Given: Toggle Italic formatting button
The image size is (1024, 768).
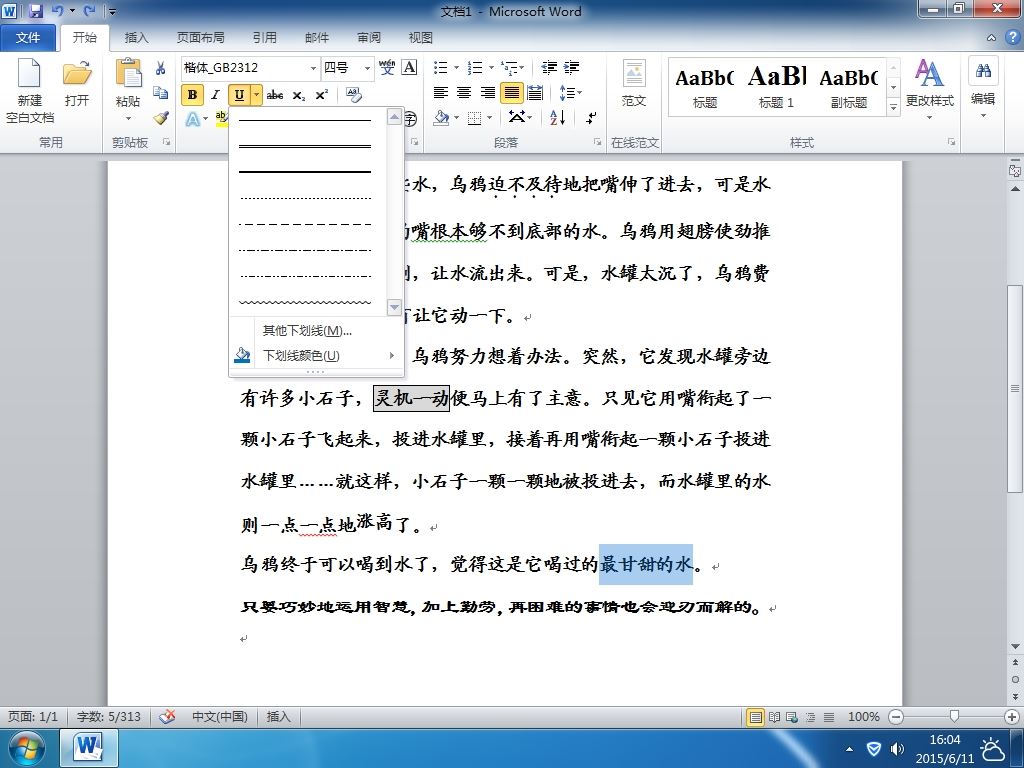Looking at the screenshot, I should point(215,95).
